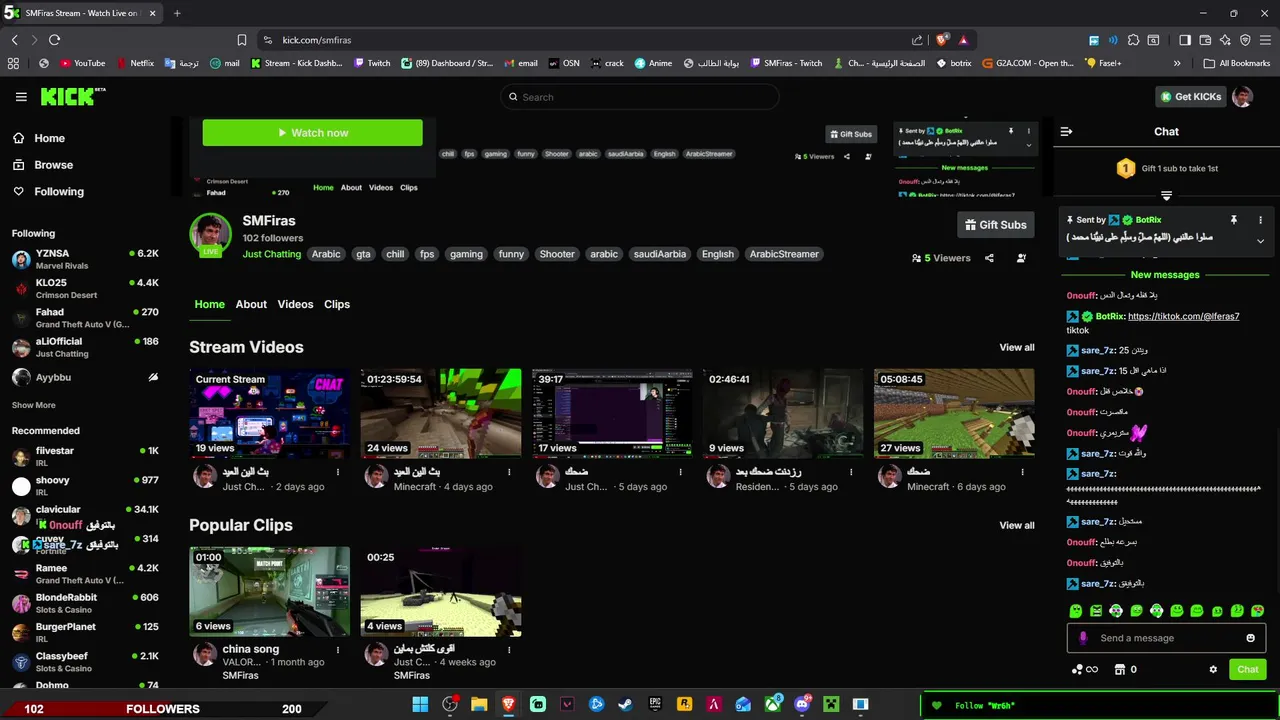This screenshot has width=1280, height=720.
Task: Switch to the Clips tab
Action: coord(337,304)
